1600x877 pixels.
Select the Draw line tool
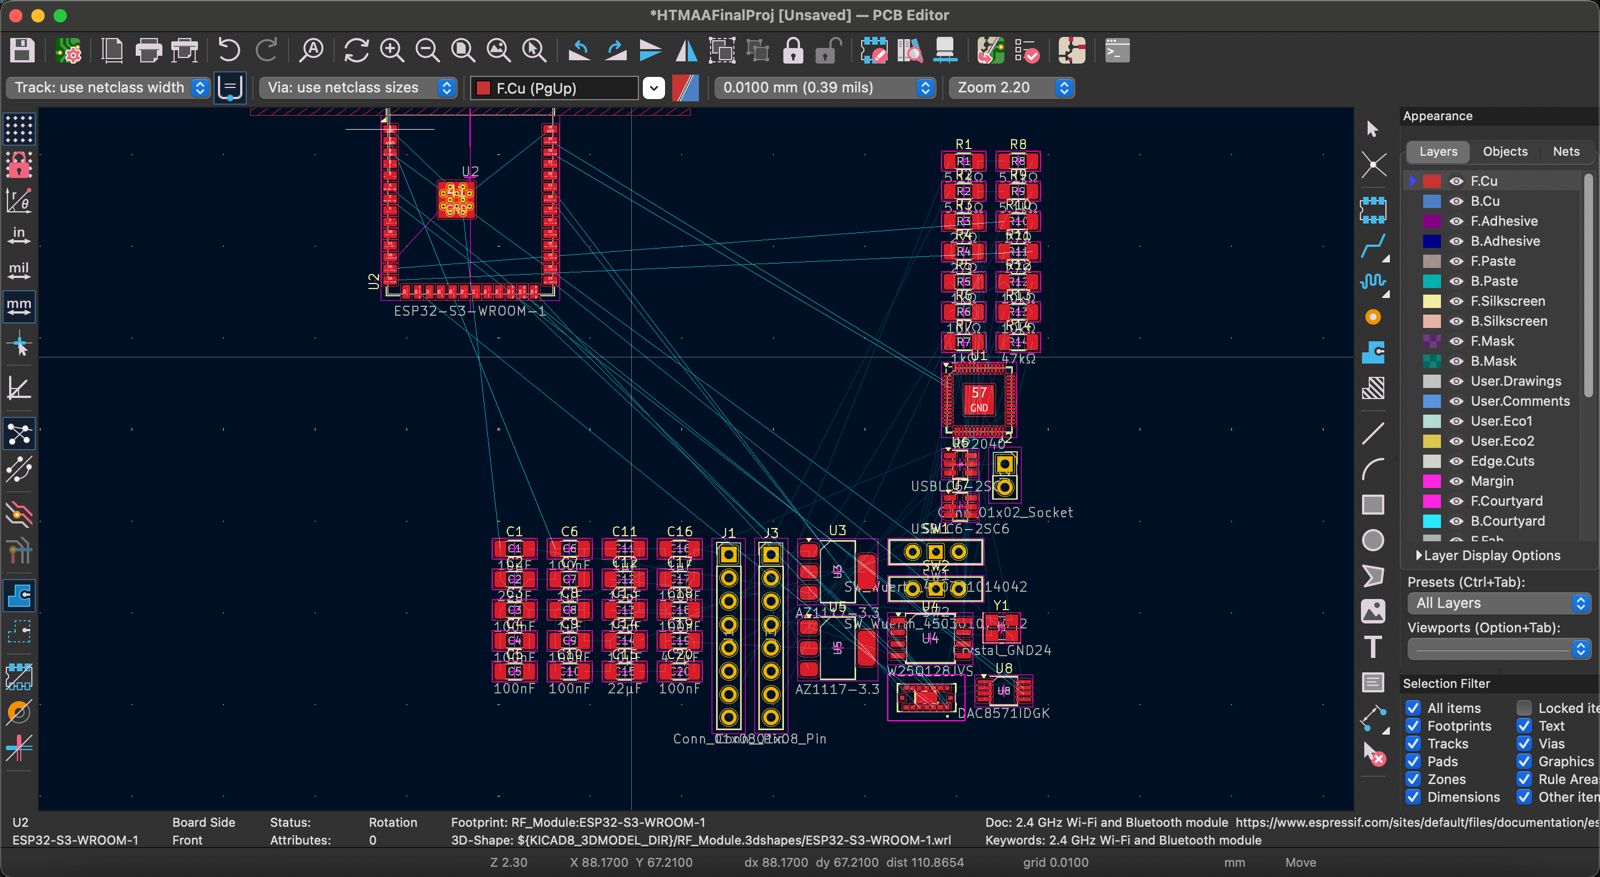click(x=1373, y=433)
